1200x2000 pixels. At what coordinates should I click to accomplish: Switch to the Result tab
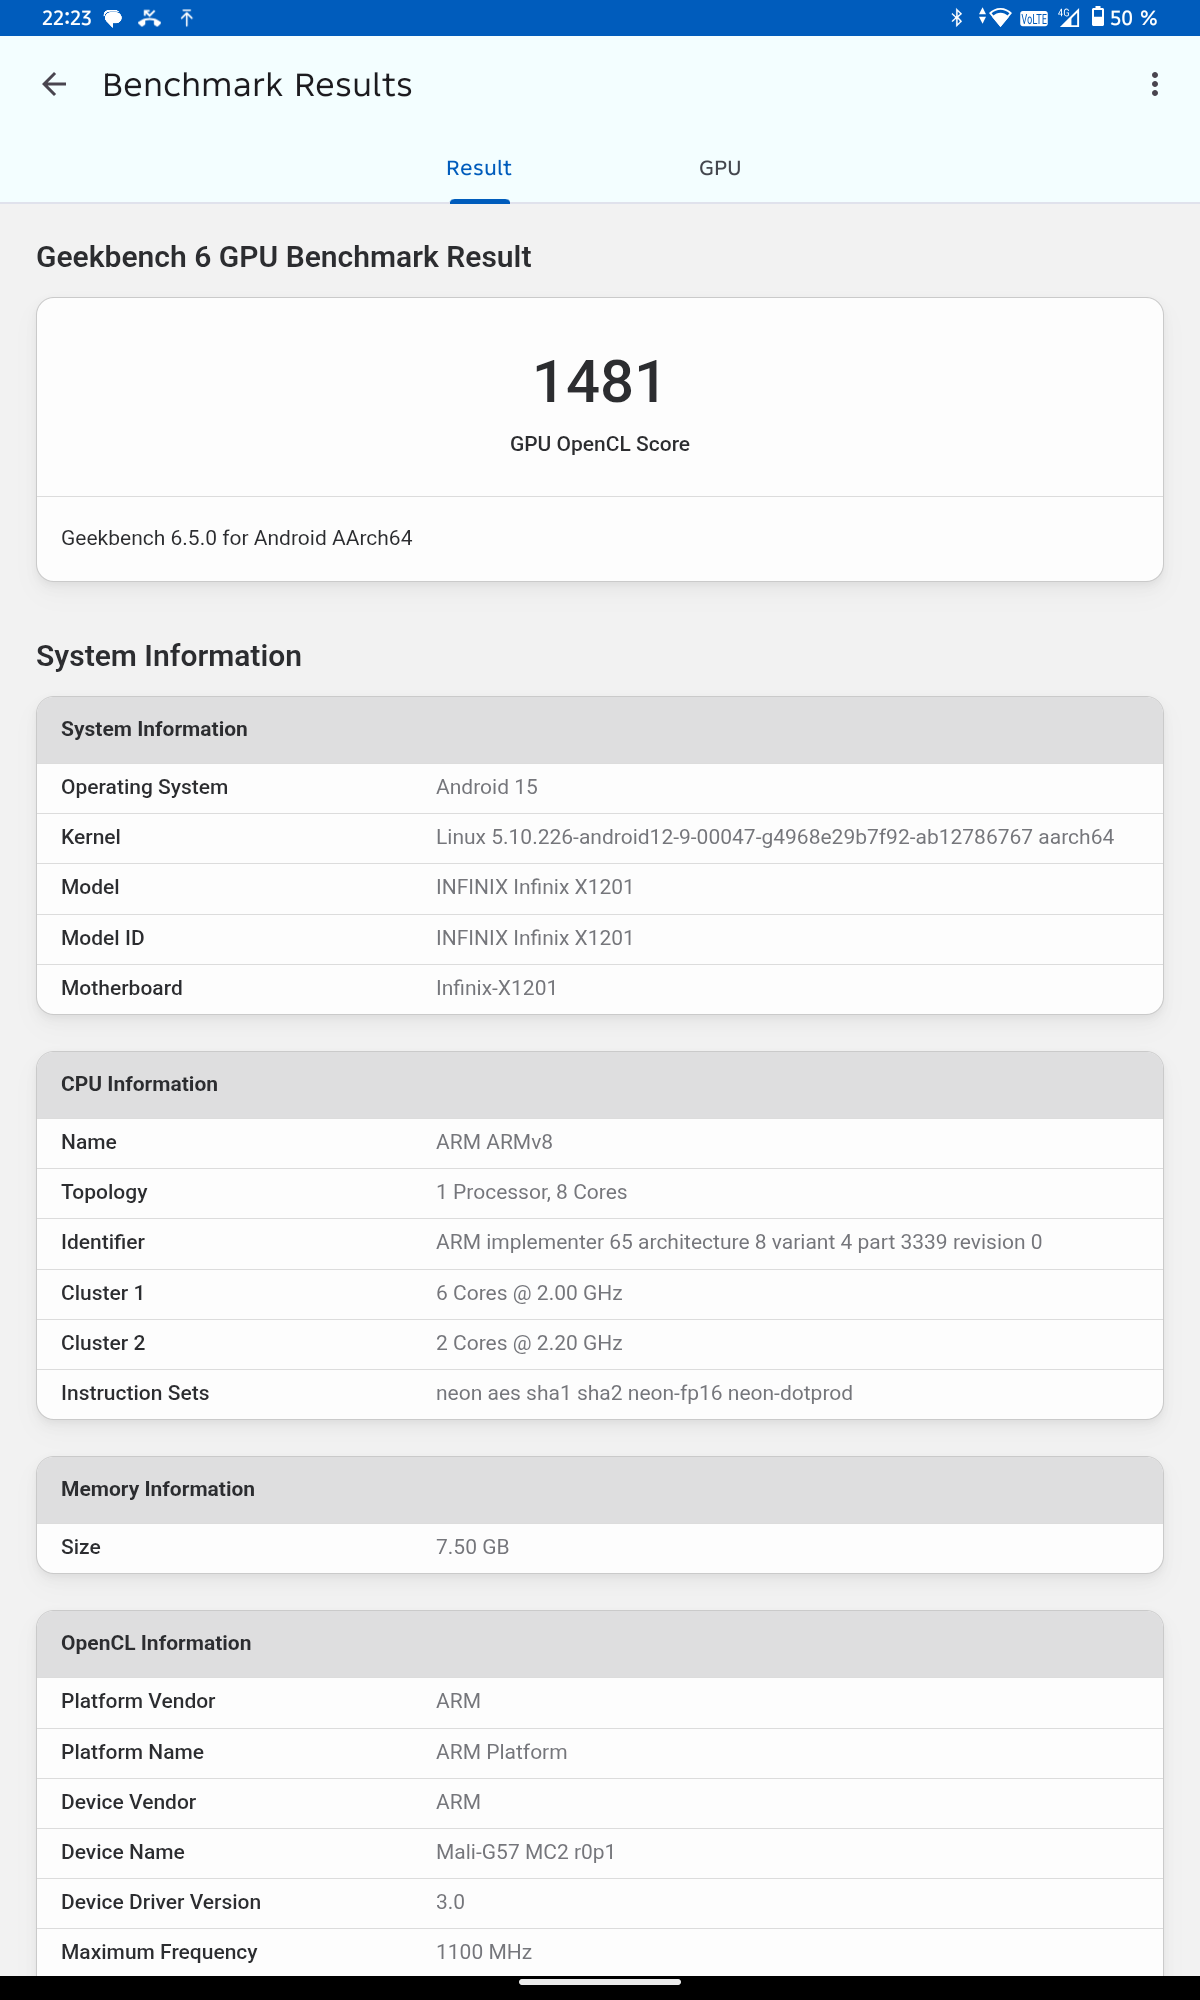479,168
